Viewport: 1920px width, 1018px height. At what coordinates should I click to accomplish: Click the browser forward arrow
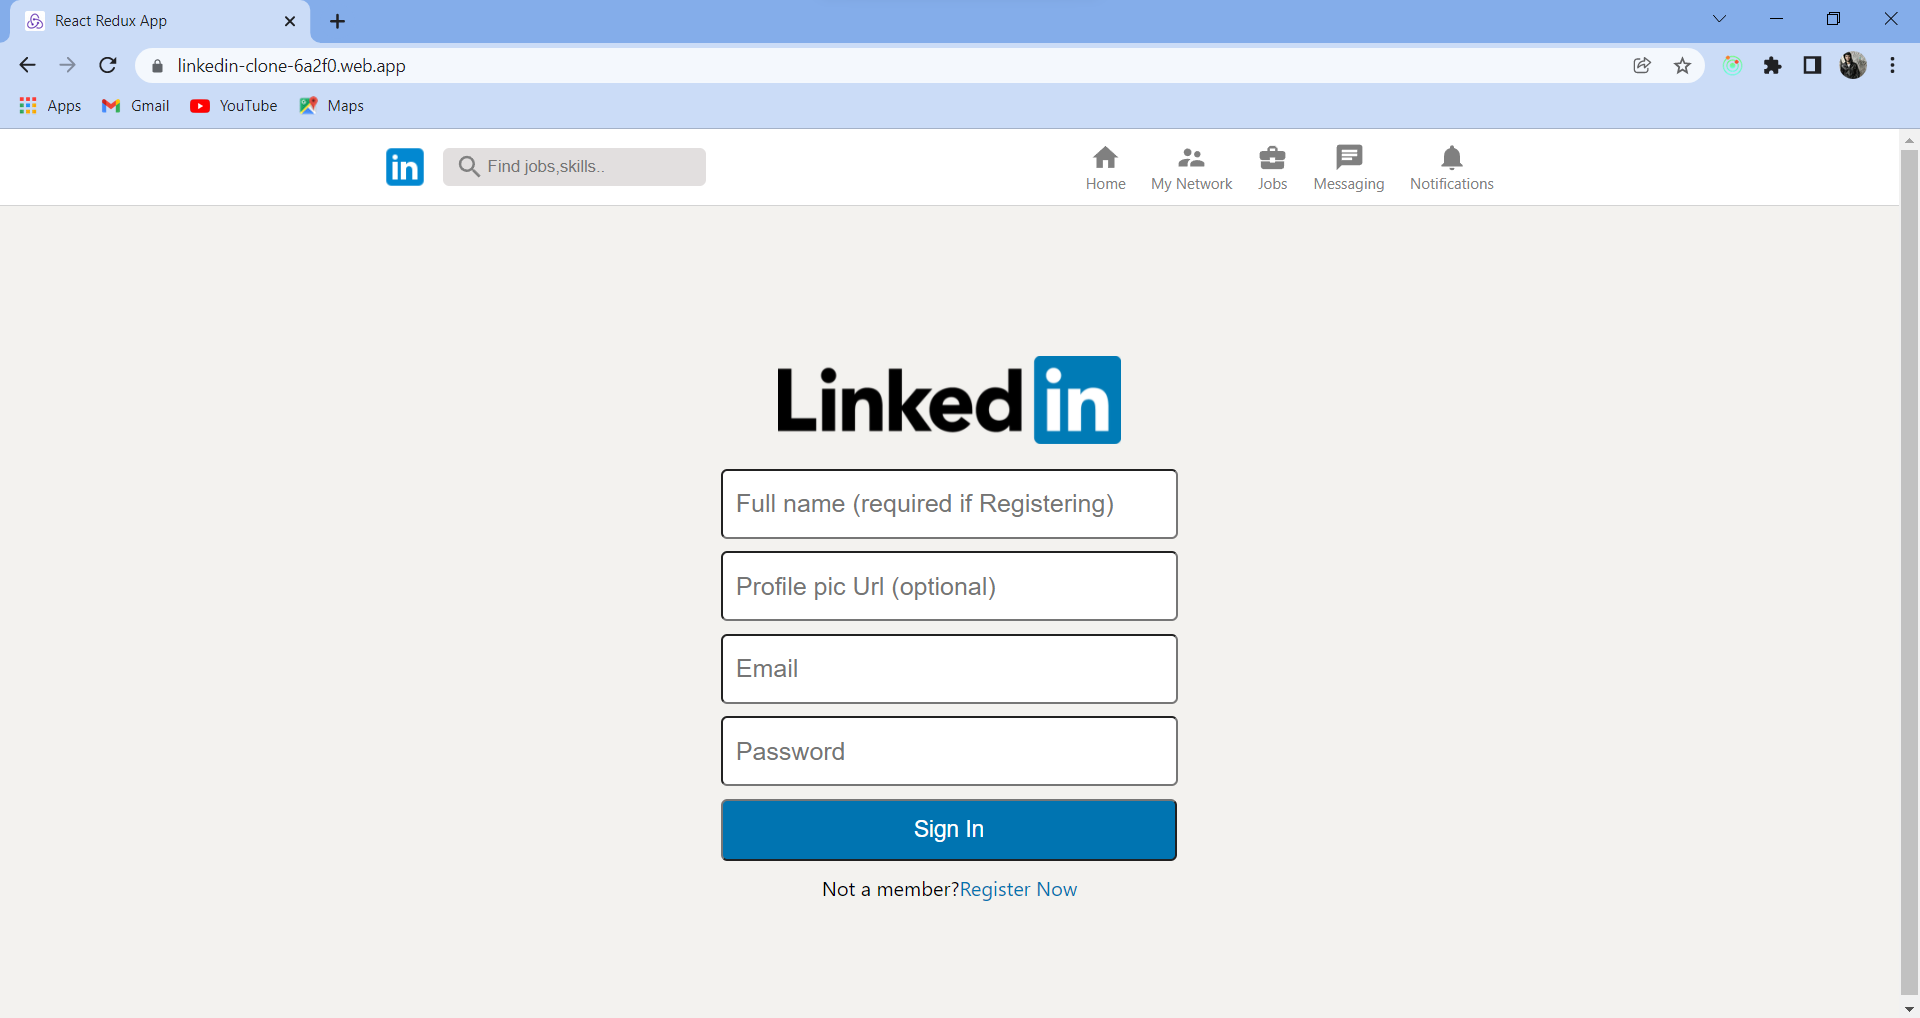click(67, 65)
